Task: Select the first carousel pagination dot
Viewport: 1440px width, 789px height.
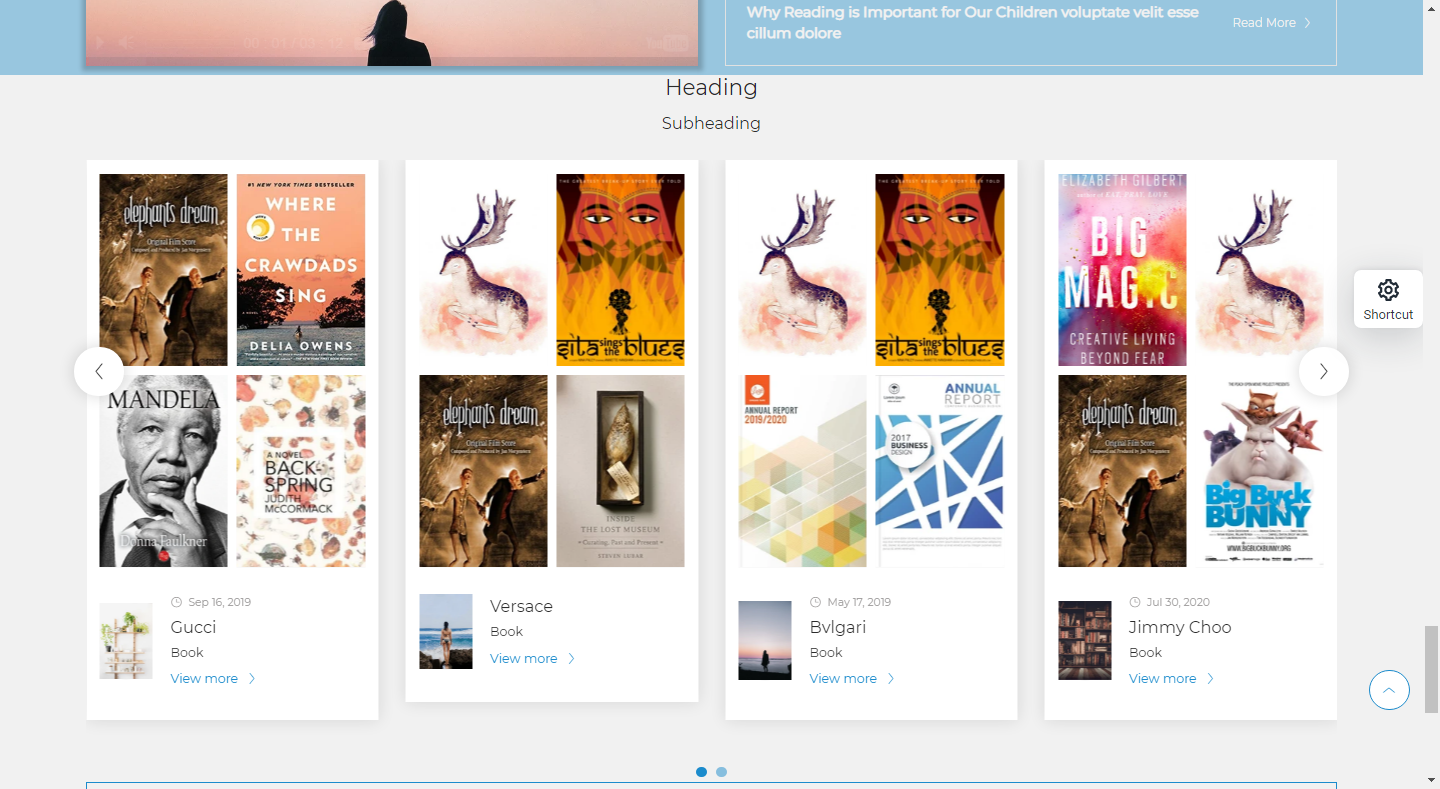Action: pos(701,772)
